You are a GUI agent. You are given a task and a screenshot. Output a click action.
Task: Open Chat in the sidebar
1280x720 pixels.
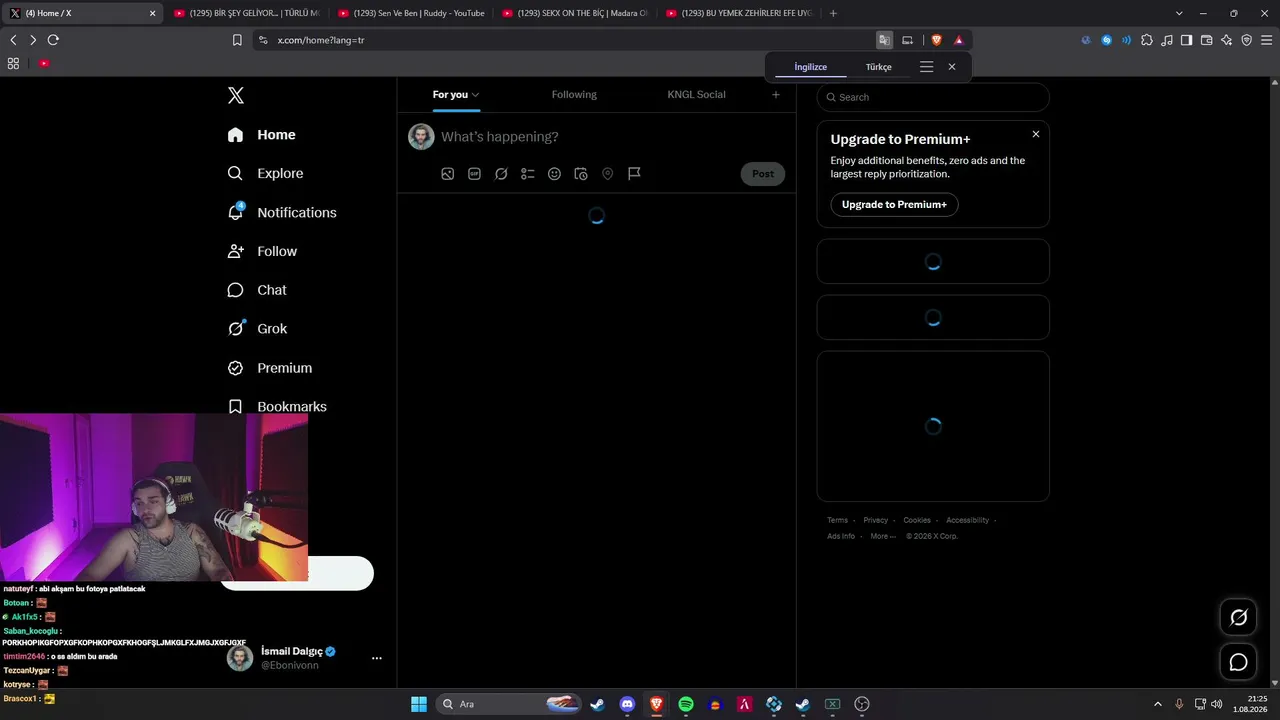257,290
